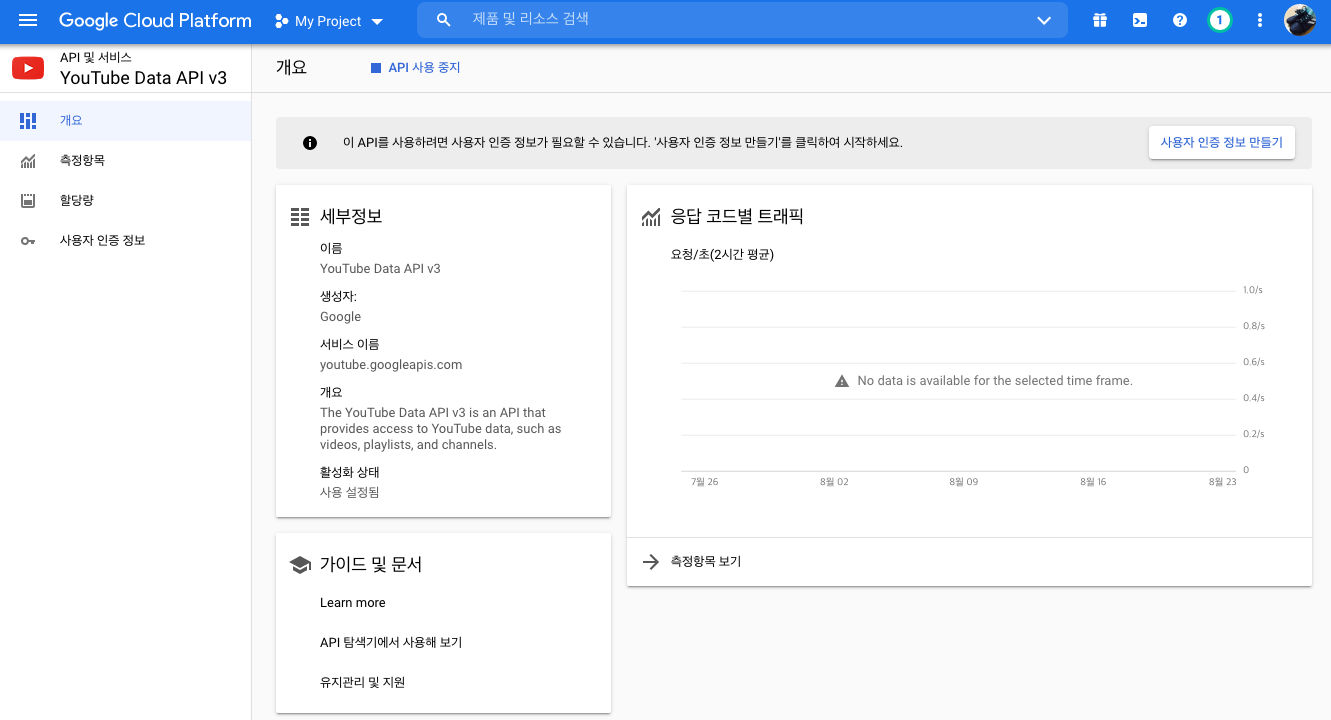Click the 응답 코드별 트래픽 chart icon
The width and height of the screenshot is (1331, 720).
(x=651, y=217)
